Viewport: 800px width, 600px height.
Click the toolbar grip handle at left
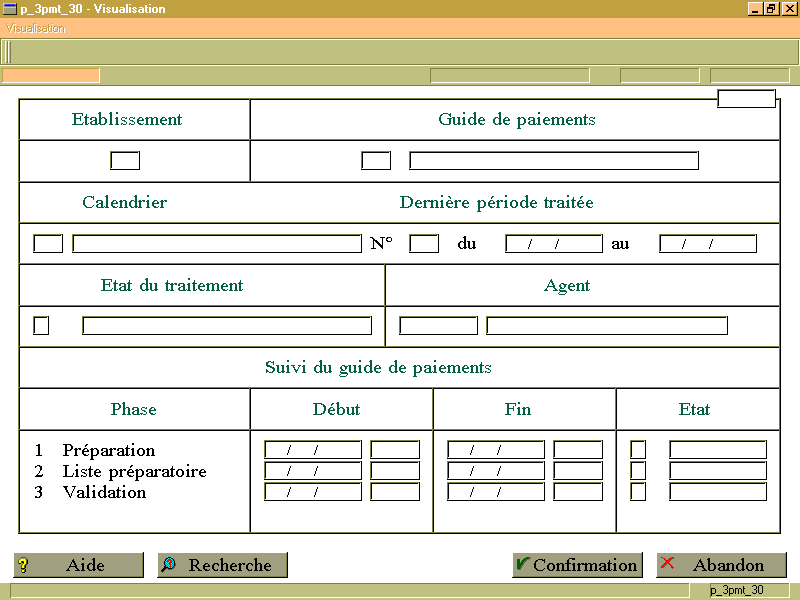point(6,52)
